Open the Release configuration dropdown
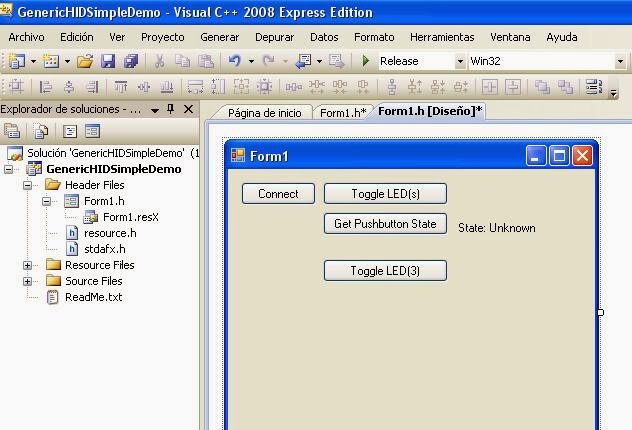This screenshot has width=632, height=430. pyautogui.click(x=460, y=61)
